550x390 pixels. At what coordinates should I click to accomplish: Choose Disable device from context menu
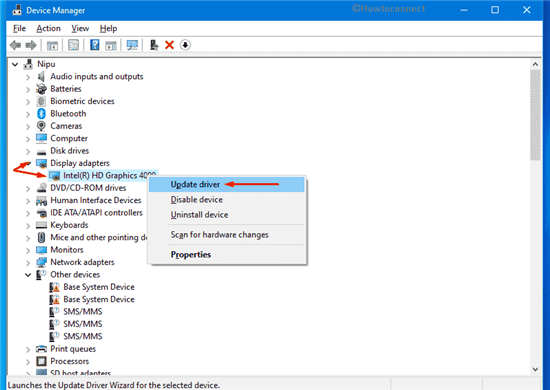(227, 200)
